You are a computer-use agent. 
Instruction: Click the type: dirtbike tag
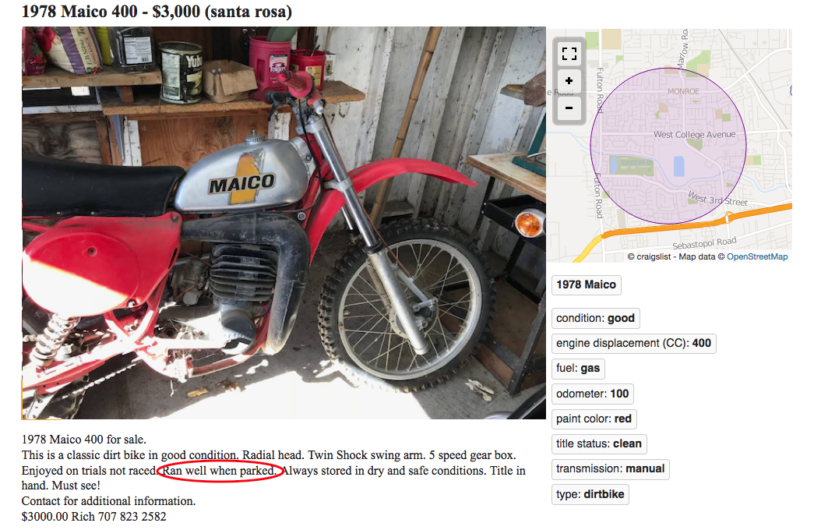click(590, 494)
